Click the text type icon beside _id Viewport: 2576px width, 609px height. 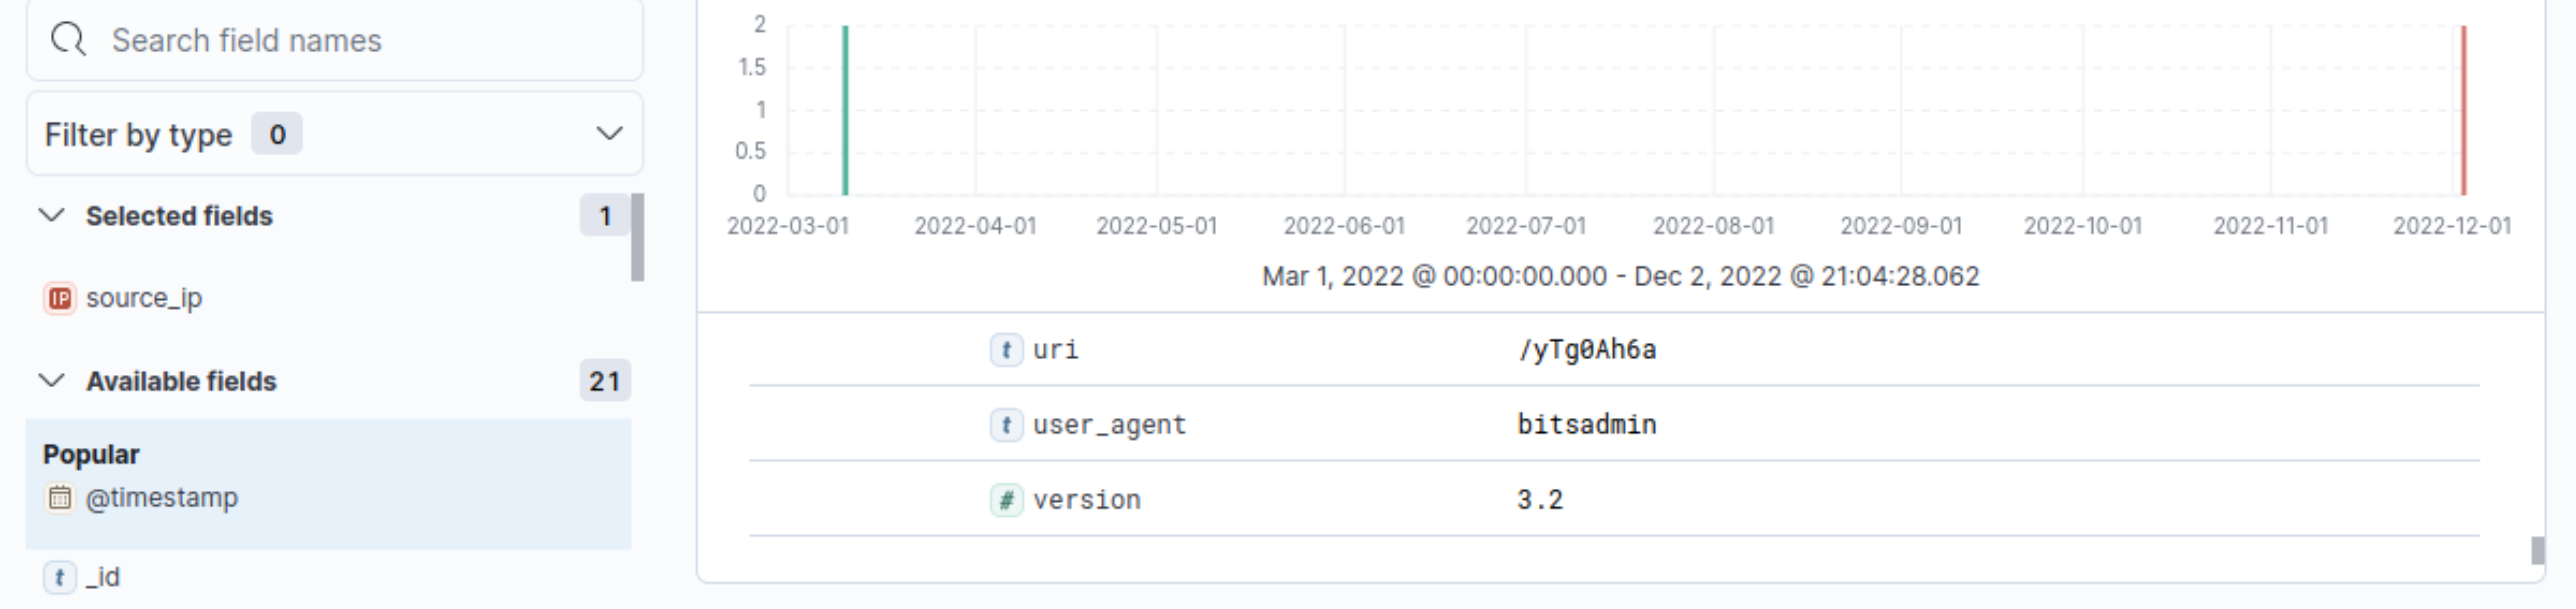click(x=60, y=577)
